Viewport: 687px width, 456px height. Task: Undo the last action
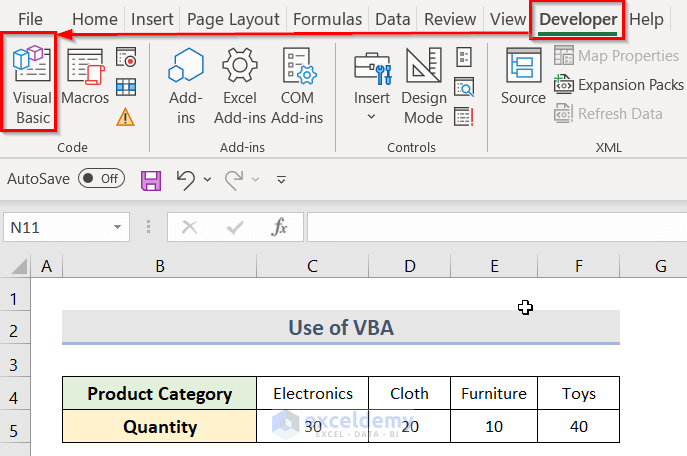(x=186, y=180)
